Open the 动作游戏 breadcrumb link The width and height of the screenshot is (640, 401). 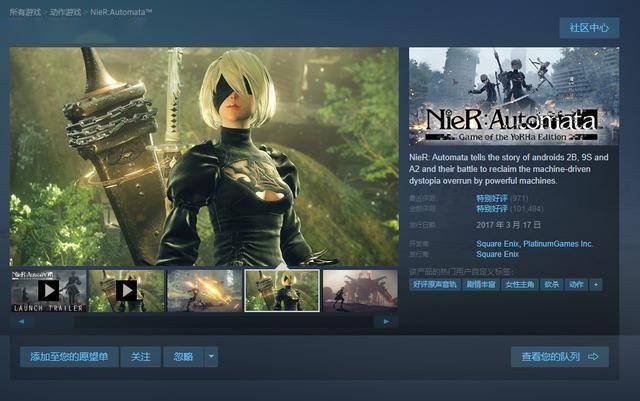pos(65,12)
